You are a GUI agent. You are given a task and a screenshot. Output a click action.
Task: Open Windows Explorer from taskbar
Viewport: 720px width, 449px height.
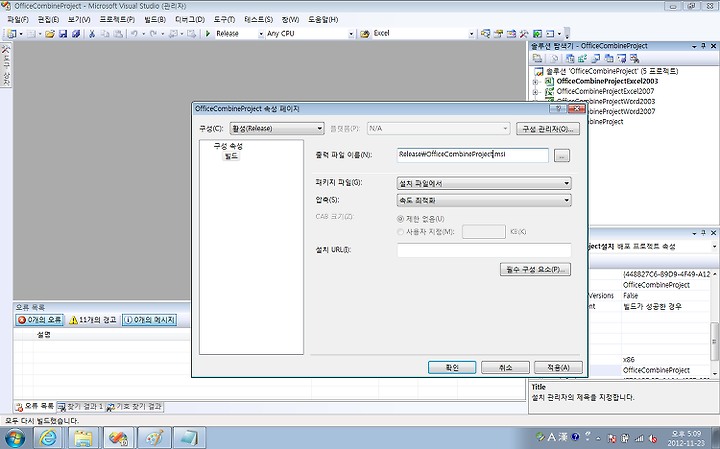(83, 438)
